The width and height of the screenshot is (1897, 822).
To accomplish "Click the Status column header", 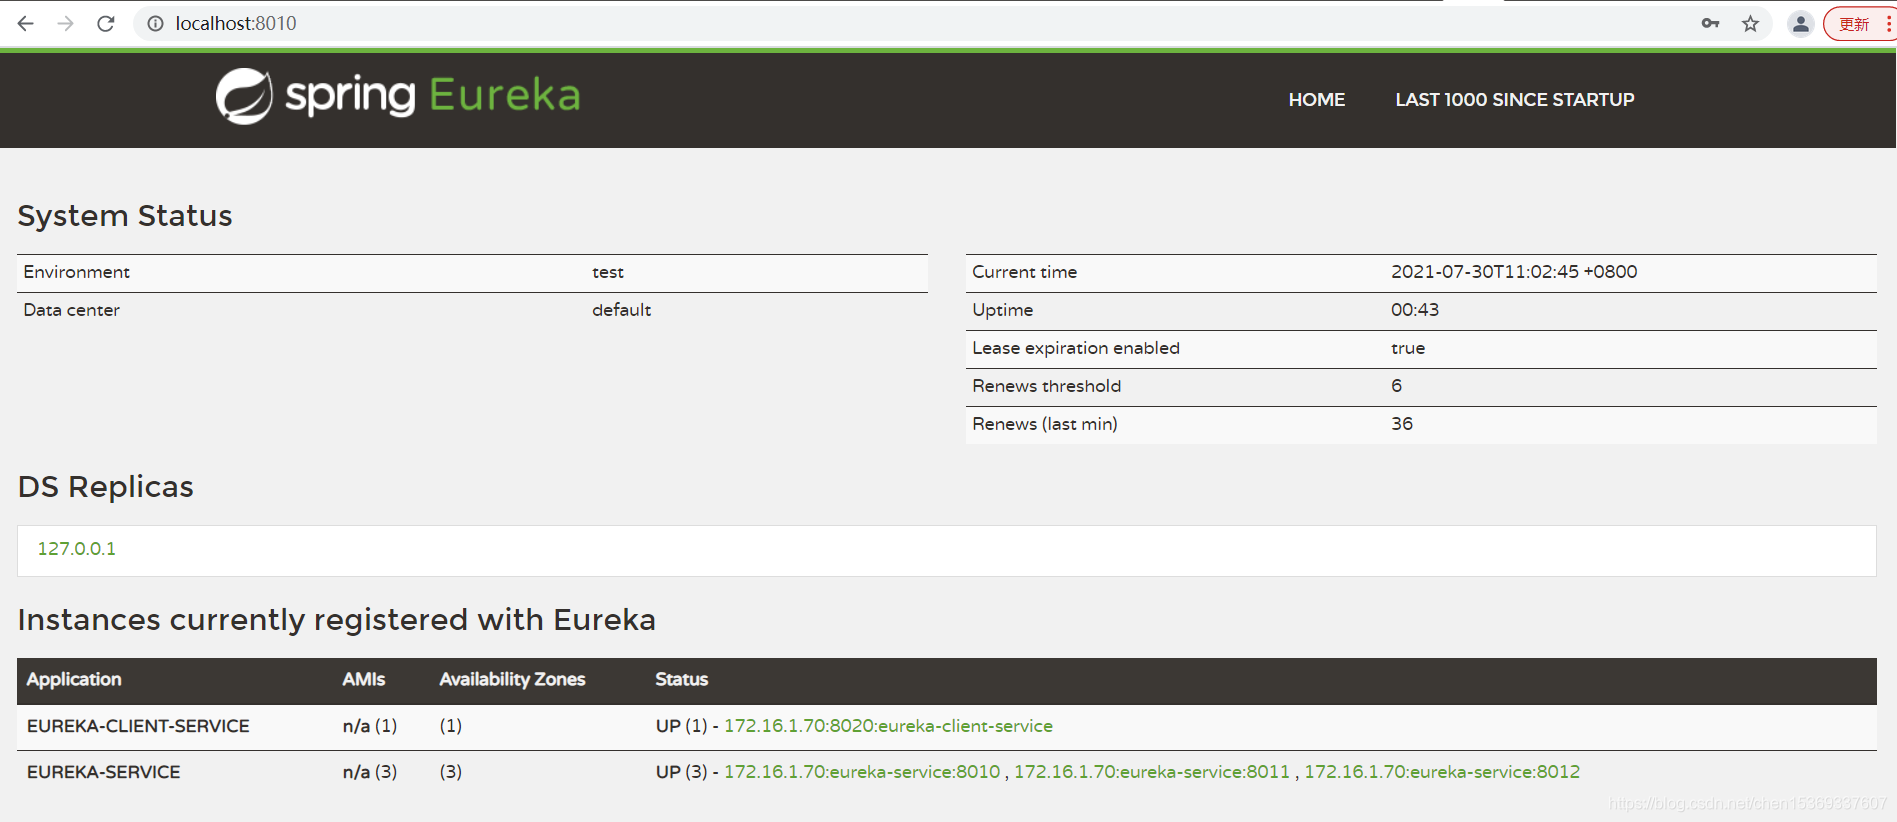I will point(681,679).
